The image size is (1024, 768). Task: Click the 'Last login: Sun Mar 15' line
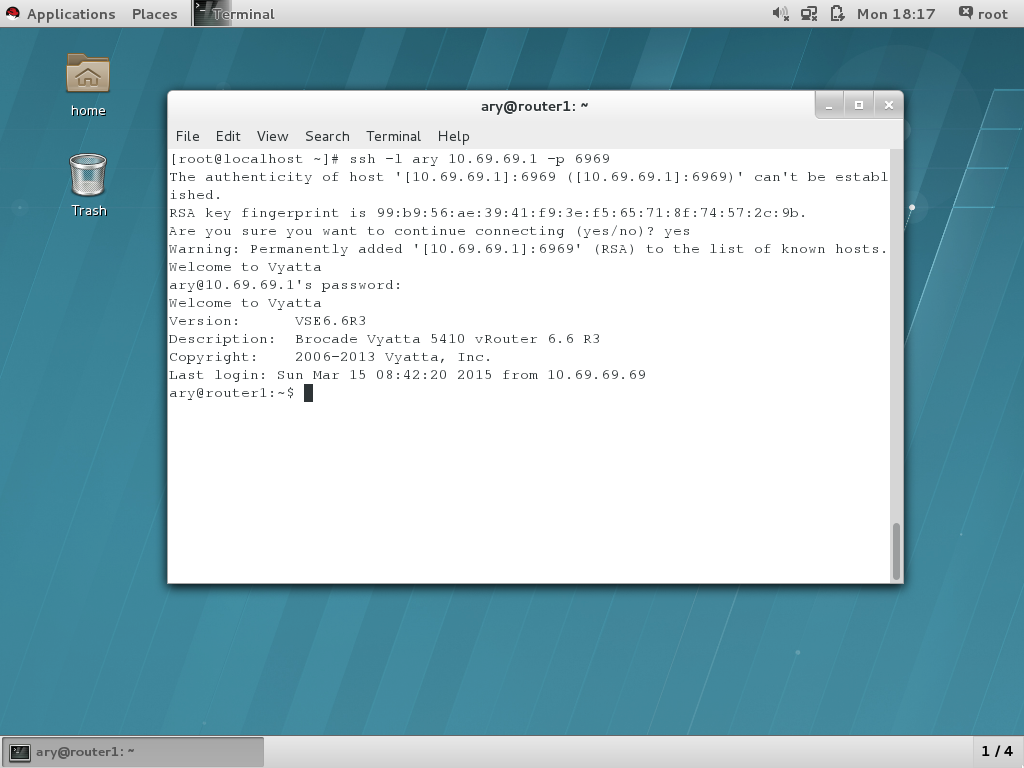tap(407, 375)
